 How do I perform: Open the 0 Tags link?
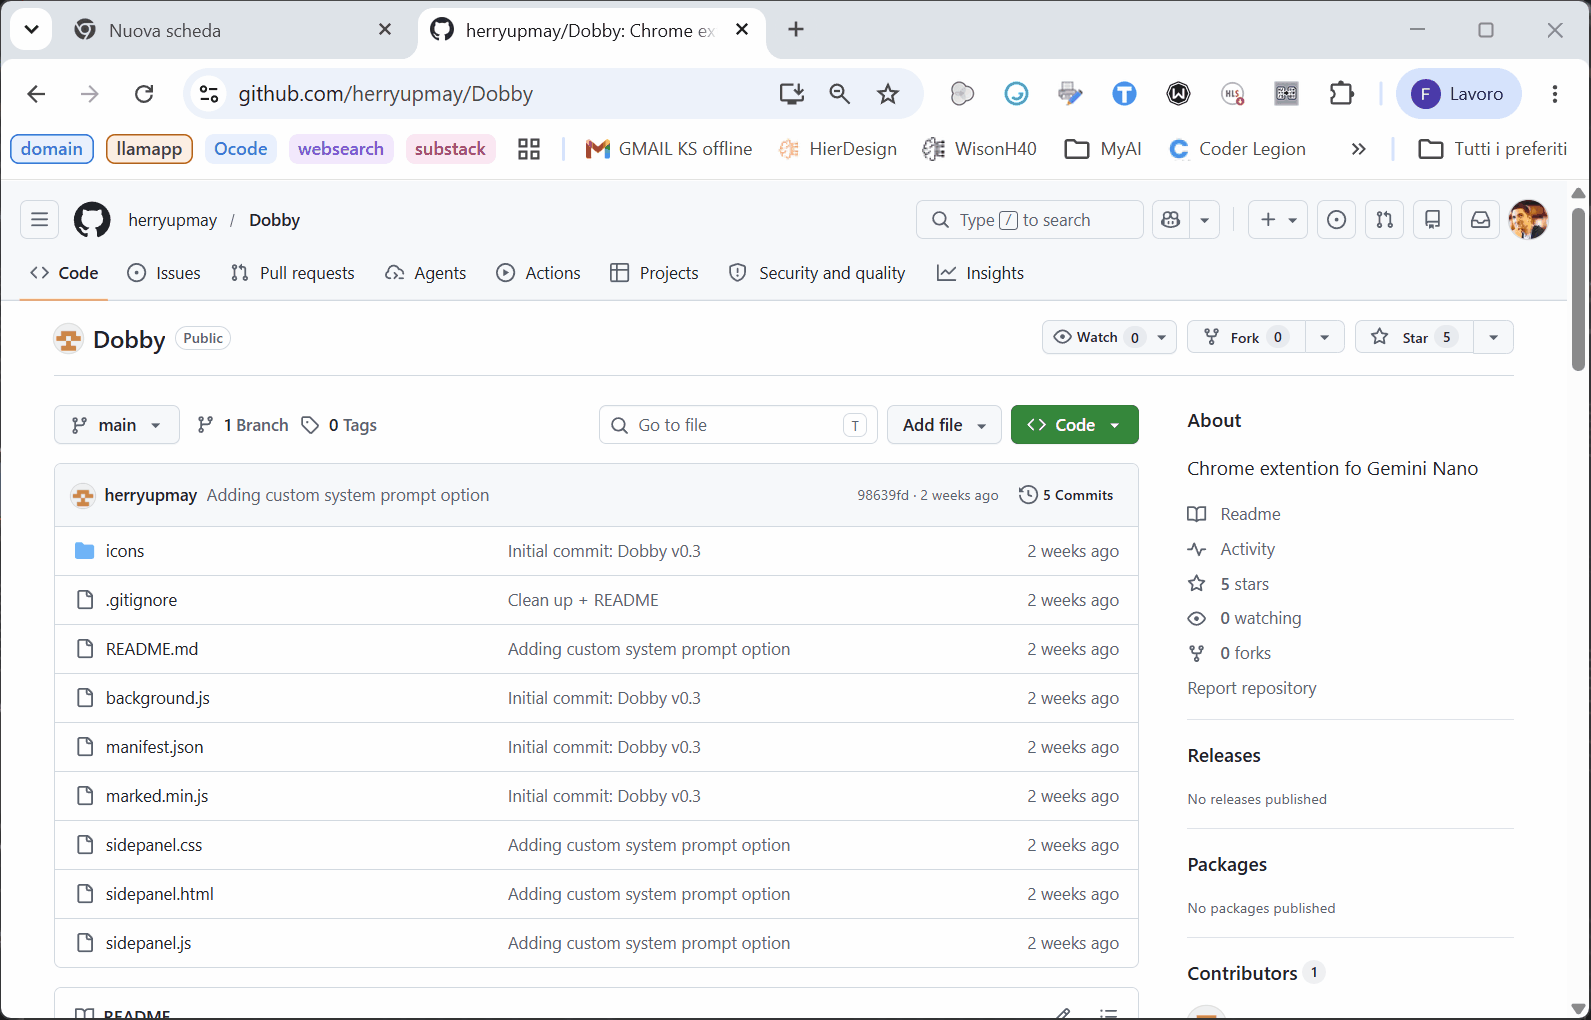tap(339, 425)
